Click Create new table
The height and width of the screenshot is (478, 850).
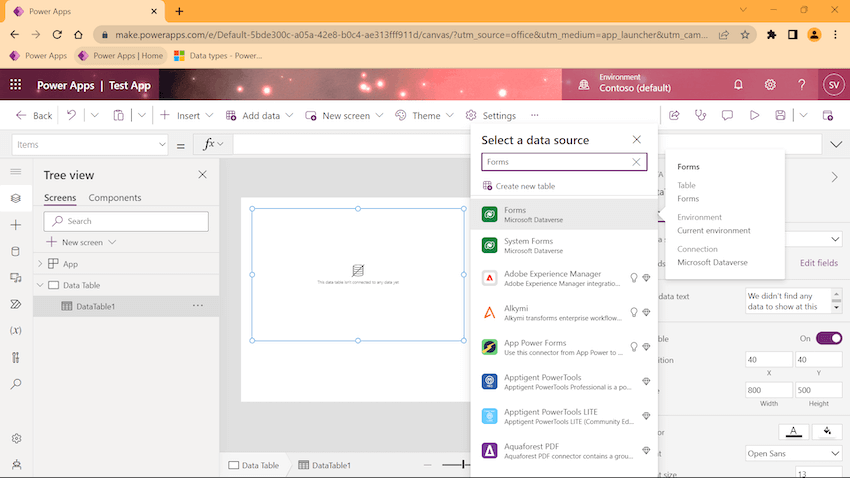519,186
